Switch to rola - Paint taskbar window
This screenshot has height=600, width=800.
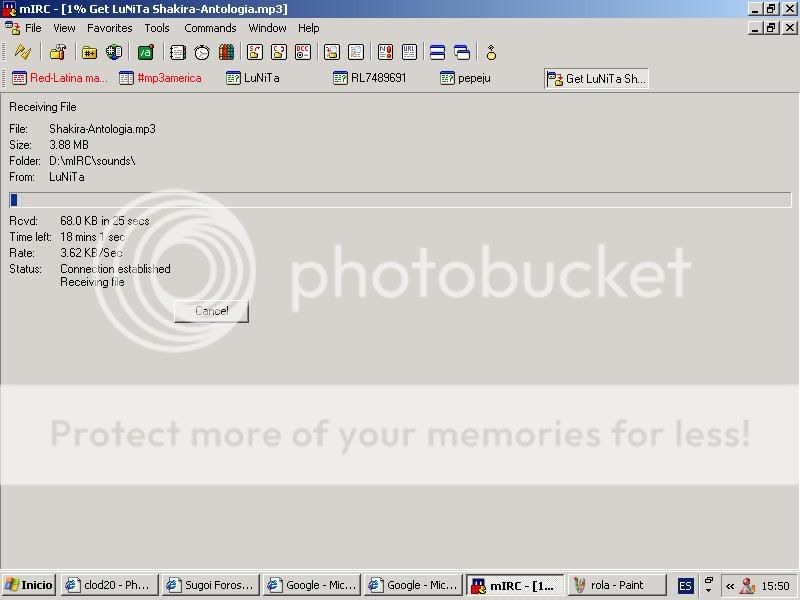point(616,585)
